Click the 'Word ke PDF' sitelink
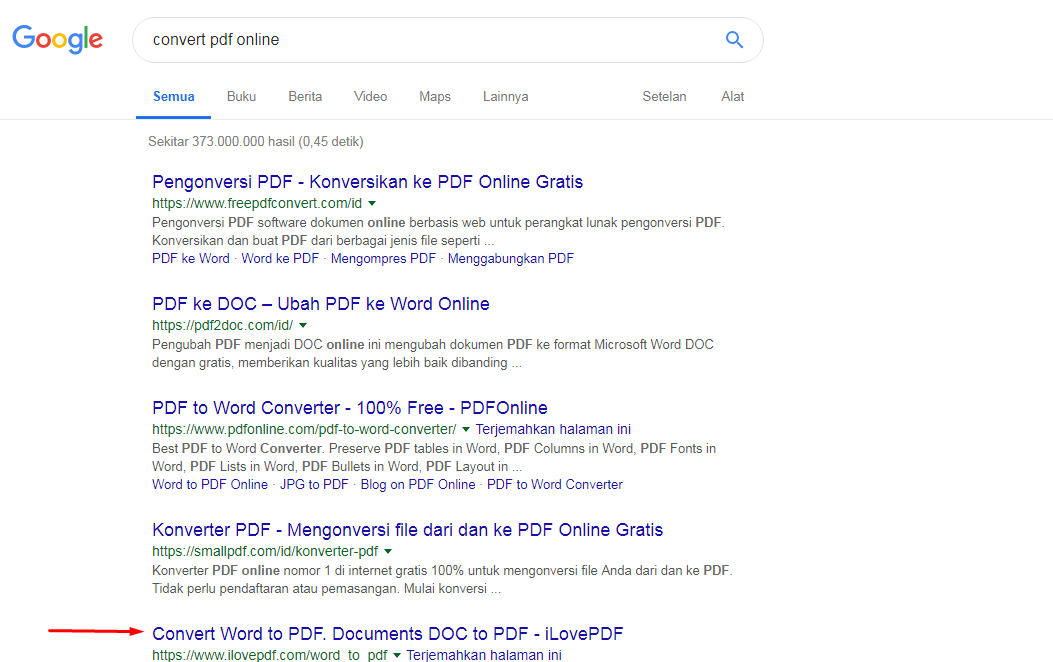 coord(280,258)
